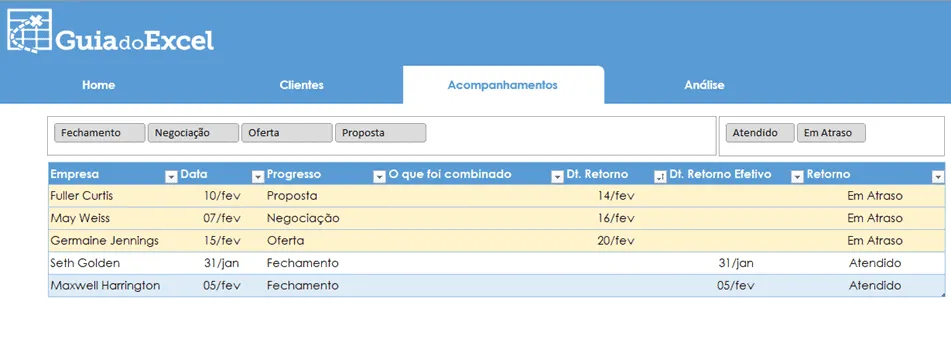The width and height of the screenshot is (951, 363).
Task: Select the Fuller Curtis cell
Action: (113, 196)
